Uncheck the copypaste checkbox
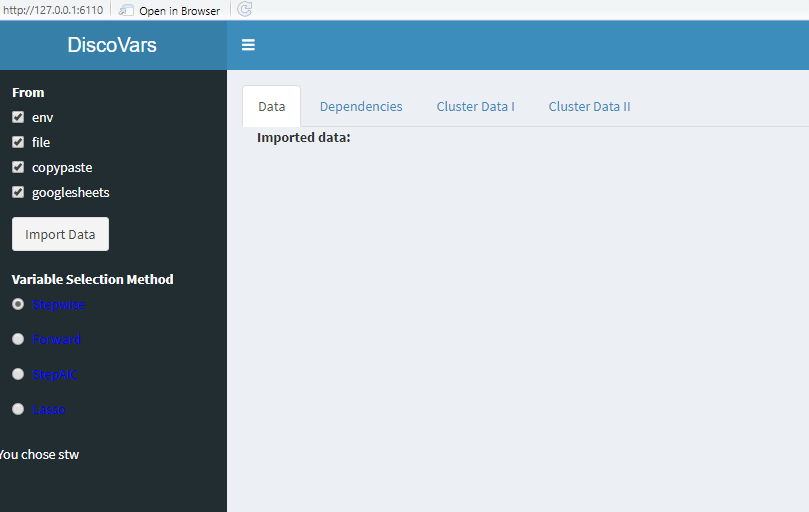This screenshot has height=512, width=809. pos(18,167)
